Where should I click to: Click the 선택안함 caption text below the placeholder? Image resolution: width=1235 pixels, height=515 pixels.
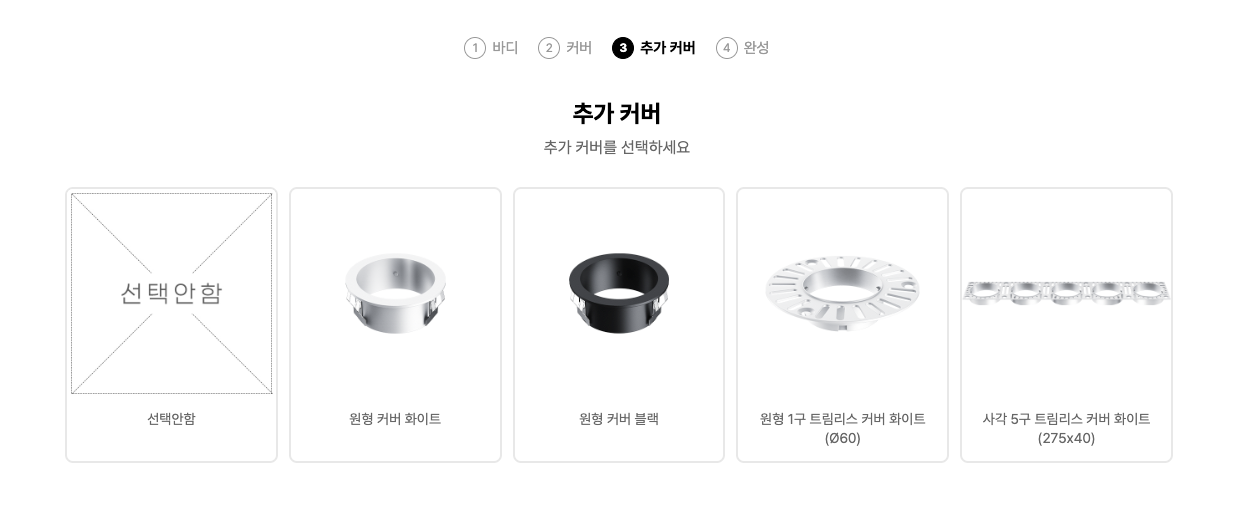point(171,419)
